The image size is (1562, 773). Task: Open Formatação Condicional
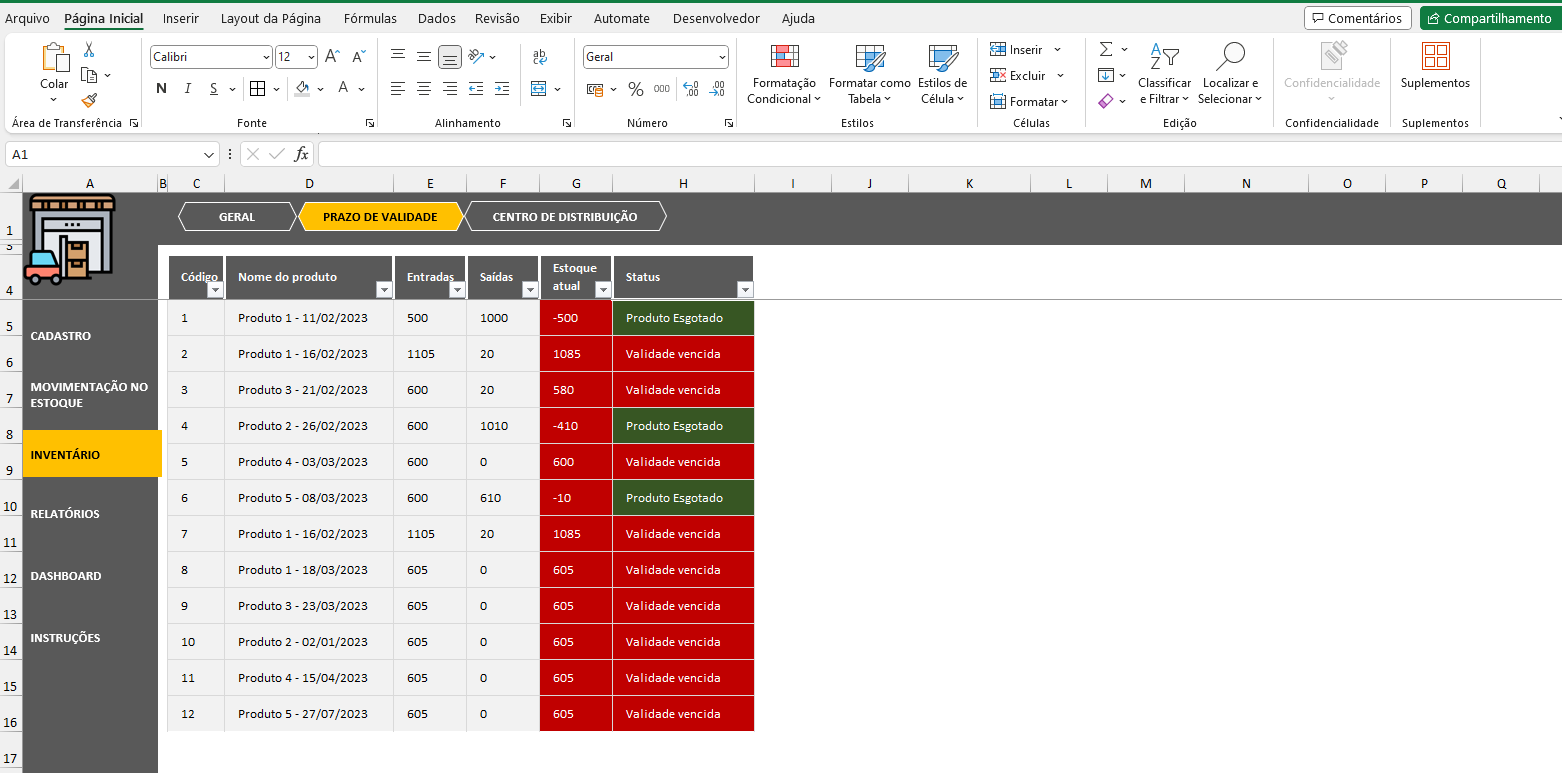coord(784,75)
